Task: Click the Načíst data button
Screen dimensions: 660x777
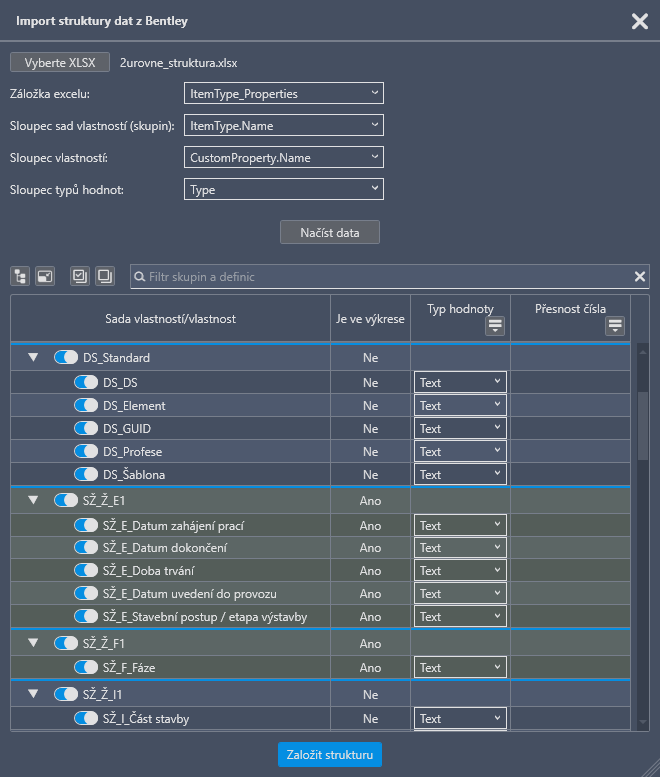Action: 330,232
